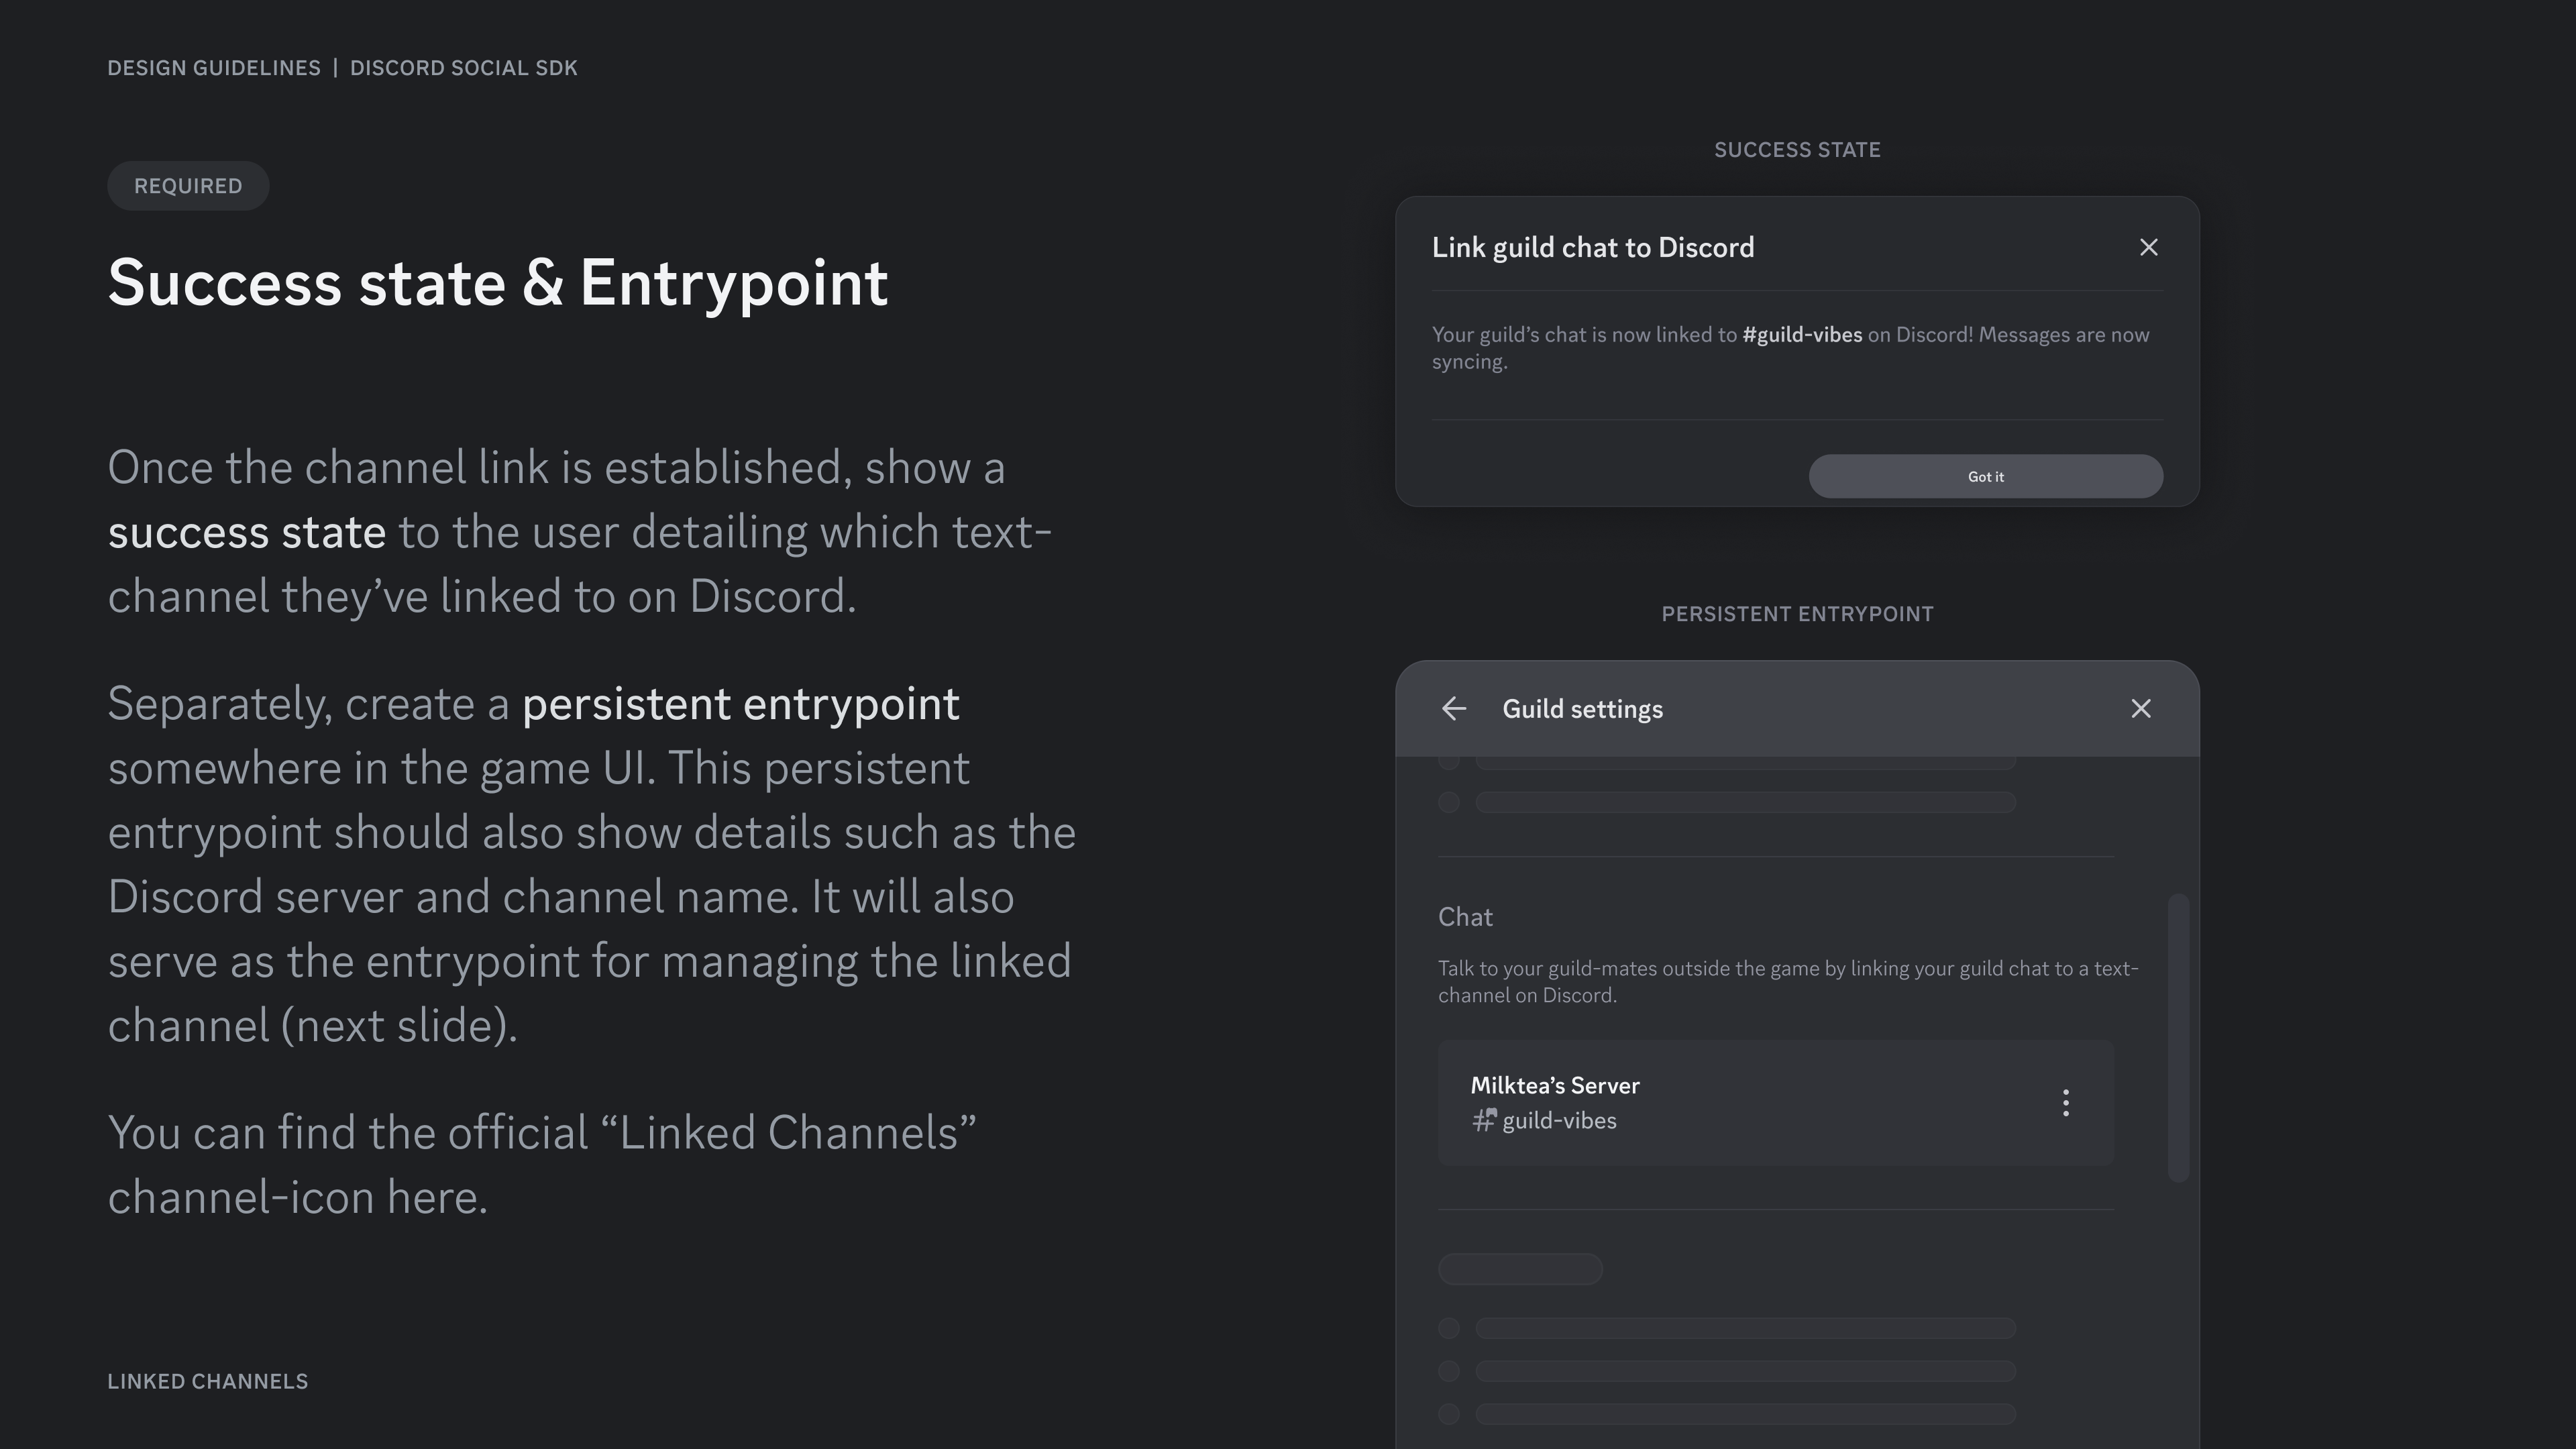Click the back arrow in Guild settings
2576x1449 pixels.
coord(1455,709)
